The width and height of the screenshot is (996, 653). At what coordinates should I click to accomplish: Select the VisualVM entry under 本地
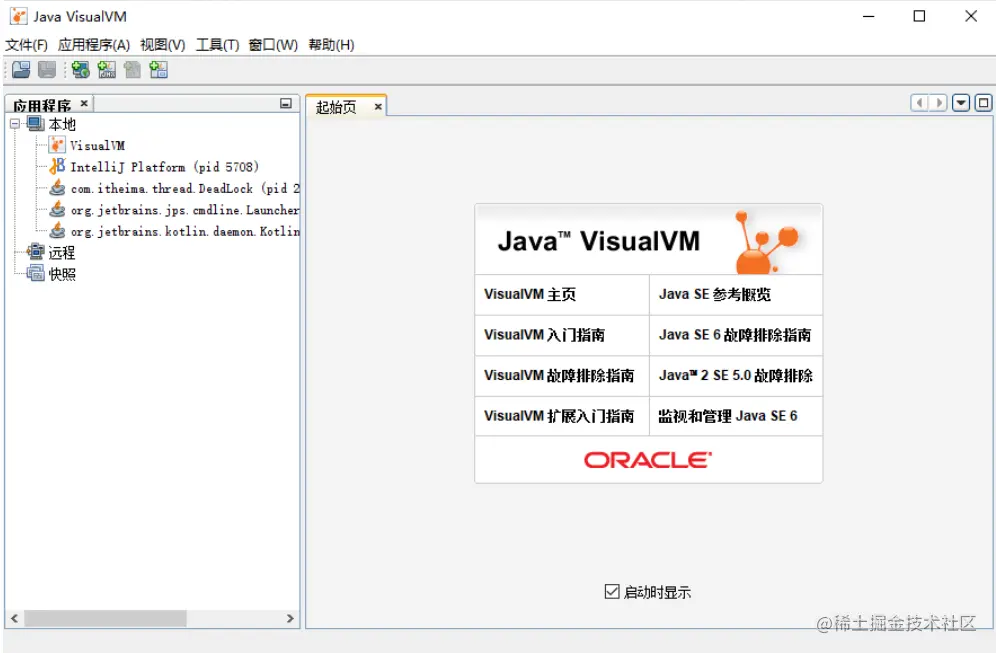tap(97, 145)
